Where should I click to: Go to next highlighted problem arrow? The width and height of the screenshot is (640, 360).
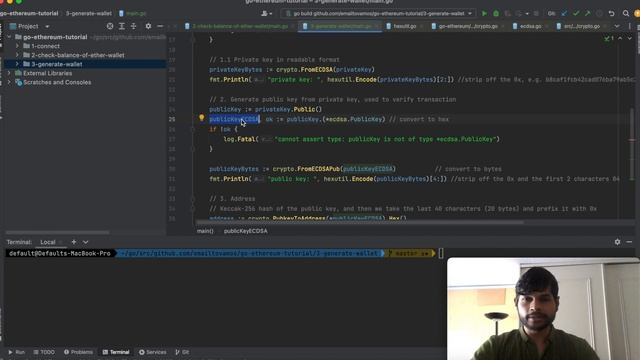[629, 38]
